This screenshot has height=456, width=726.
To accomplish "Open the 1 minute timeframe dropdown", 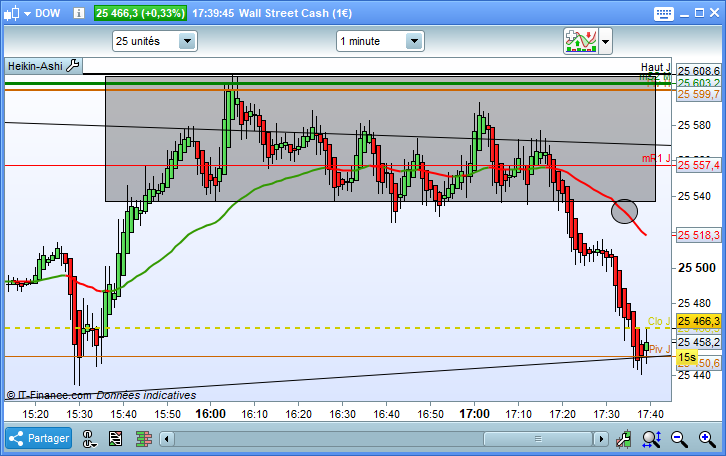I will click(x=380, y=41).
